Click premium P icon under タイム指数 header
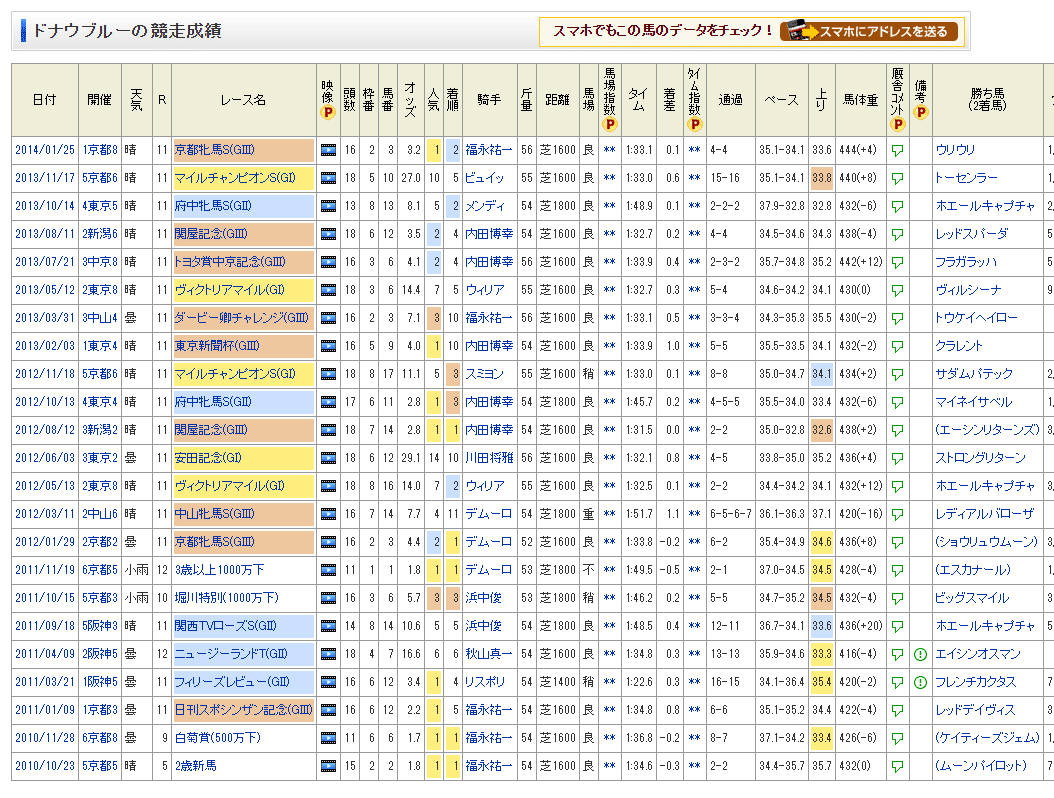 694,125
